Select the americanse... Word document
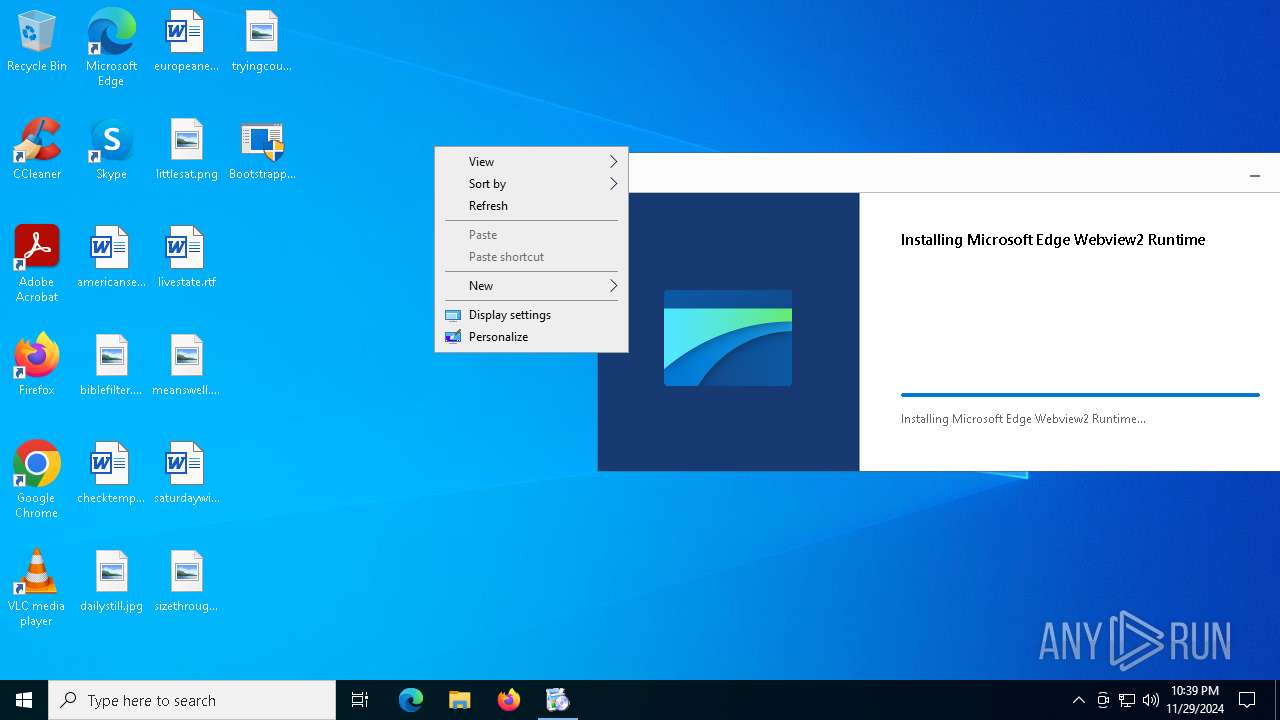Screen dimensions: 1280x720 coord(111,258)
